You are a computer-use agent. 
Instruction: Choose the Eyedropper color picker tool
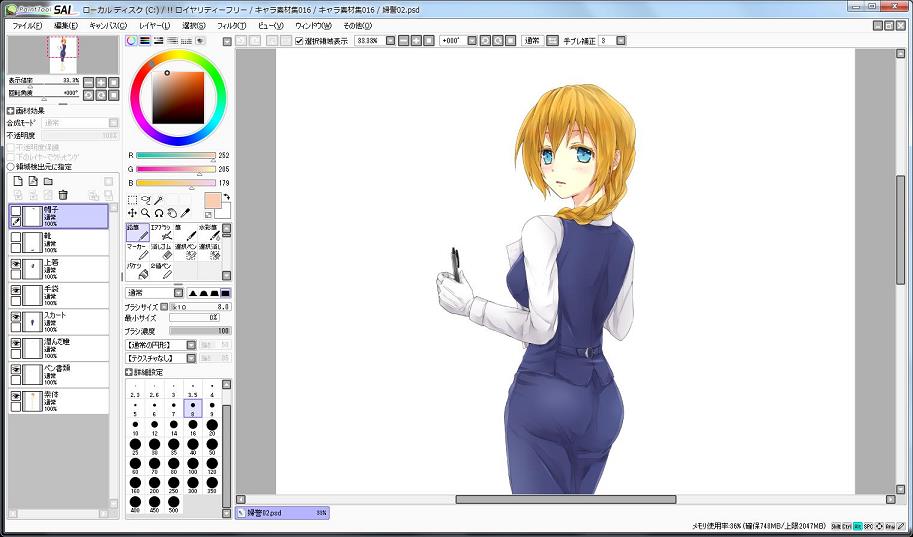(x=185, y=213)
